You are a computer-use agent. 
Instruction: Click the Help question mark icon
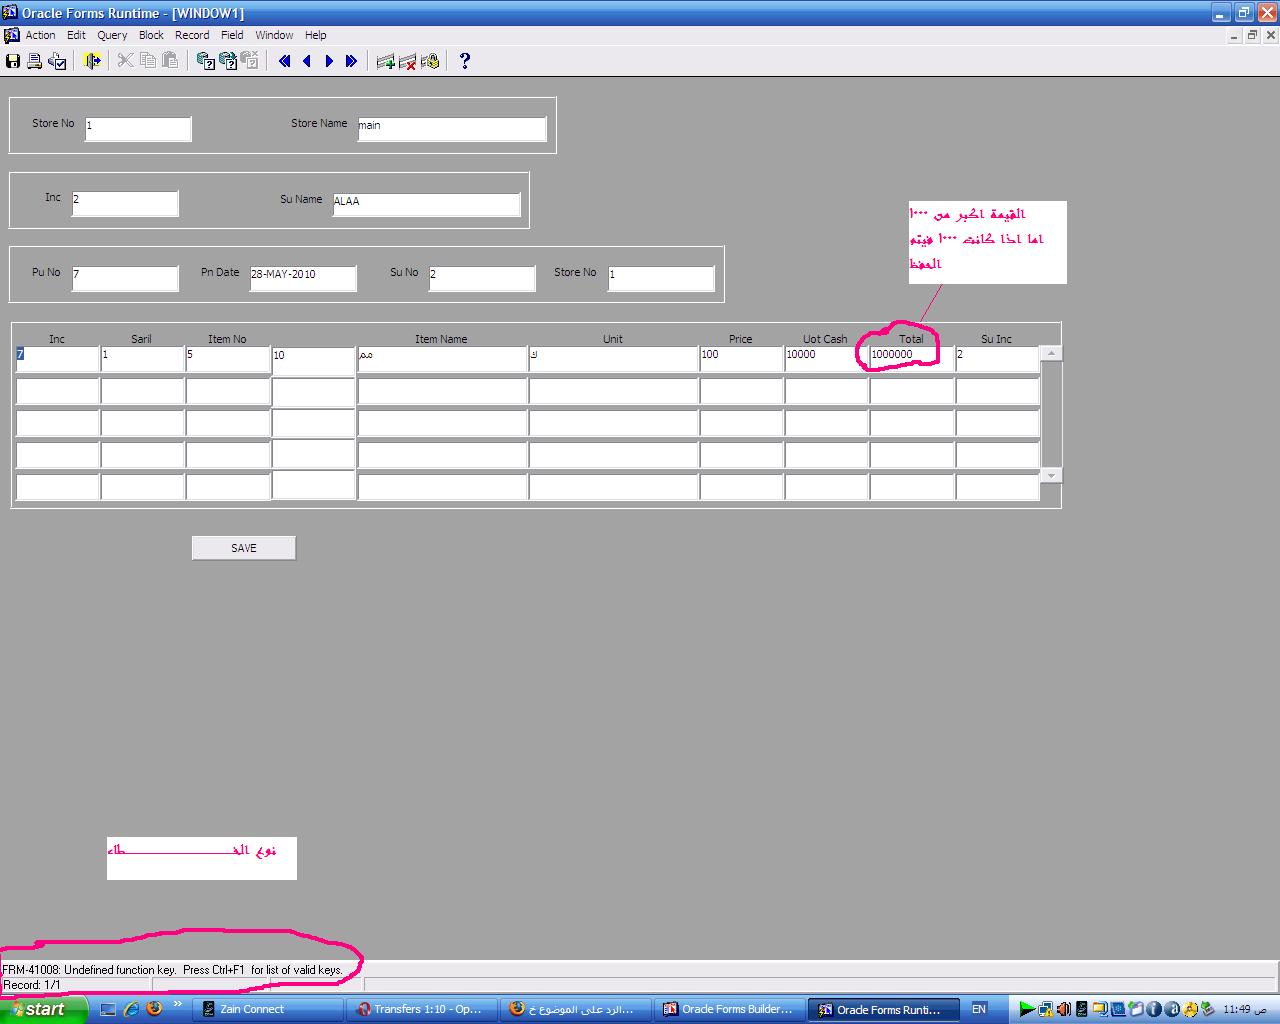point(464,61)
